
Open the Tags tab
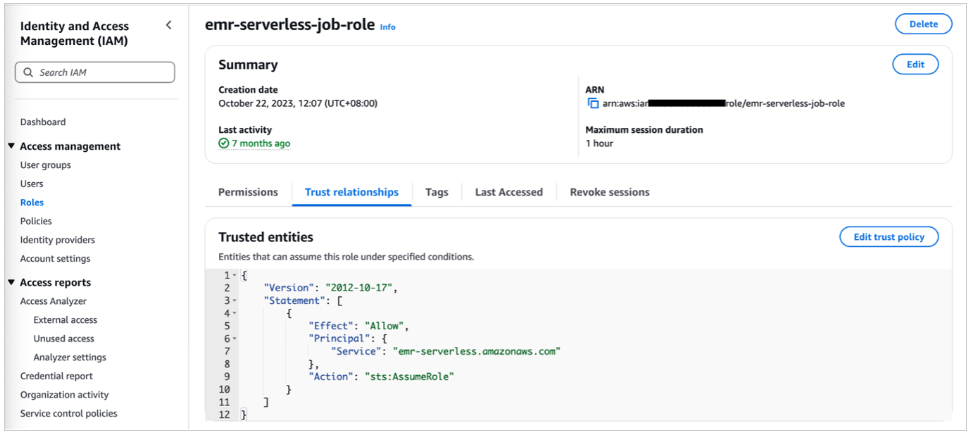coord(436,192)
